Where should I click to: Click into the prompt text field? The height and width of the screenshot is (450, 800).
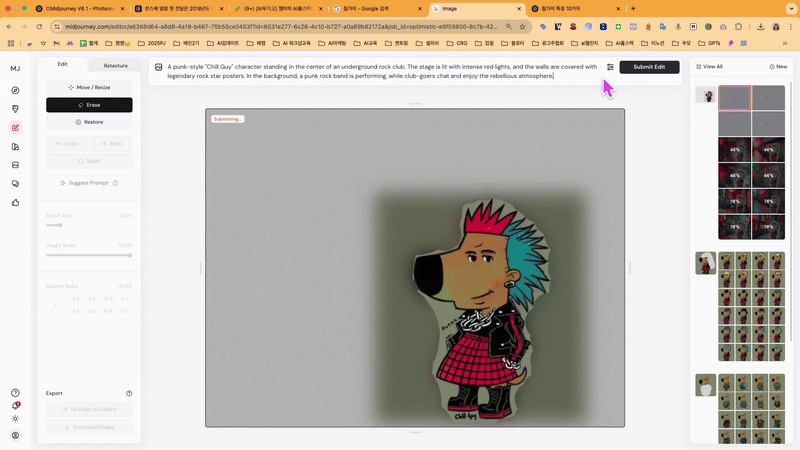point(382,71)
